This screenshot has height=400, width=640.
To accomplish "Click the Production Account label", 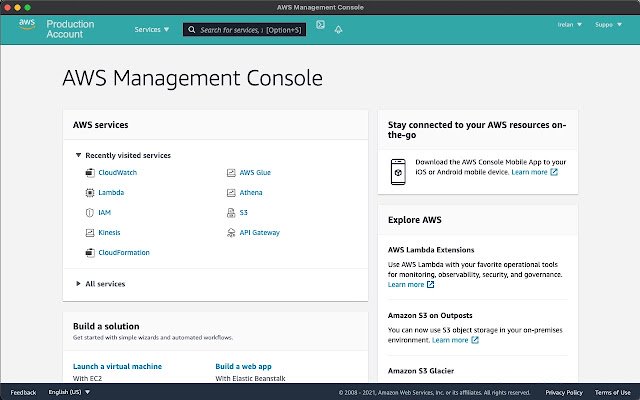I will (x=70, y=29).
